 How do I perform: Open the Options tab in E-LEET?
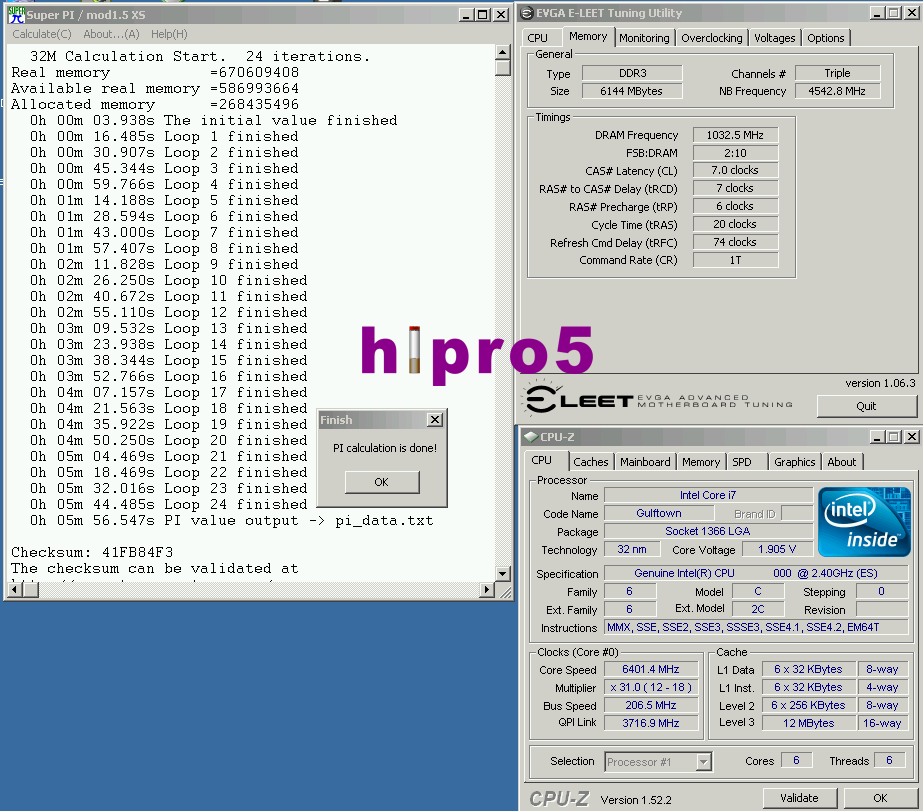click(825, 38)
